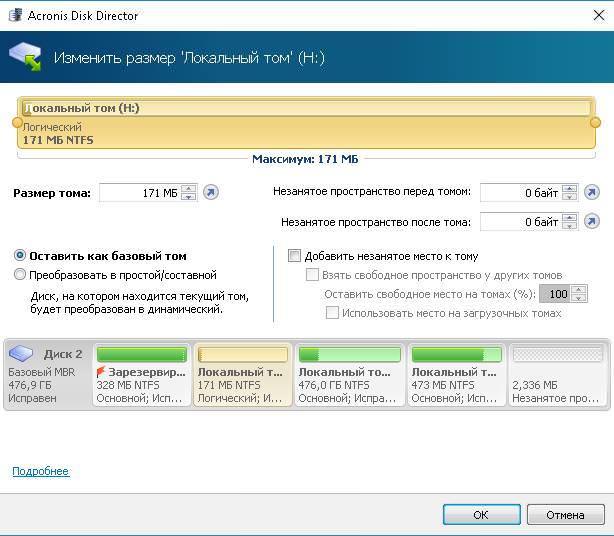
Task: Increase the volume size with up spinner
Action: click(x=189, y=189)
